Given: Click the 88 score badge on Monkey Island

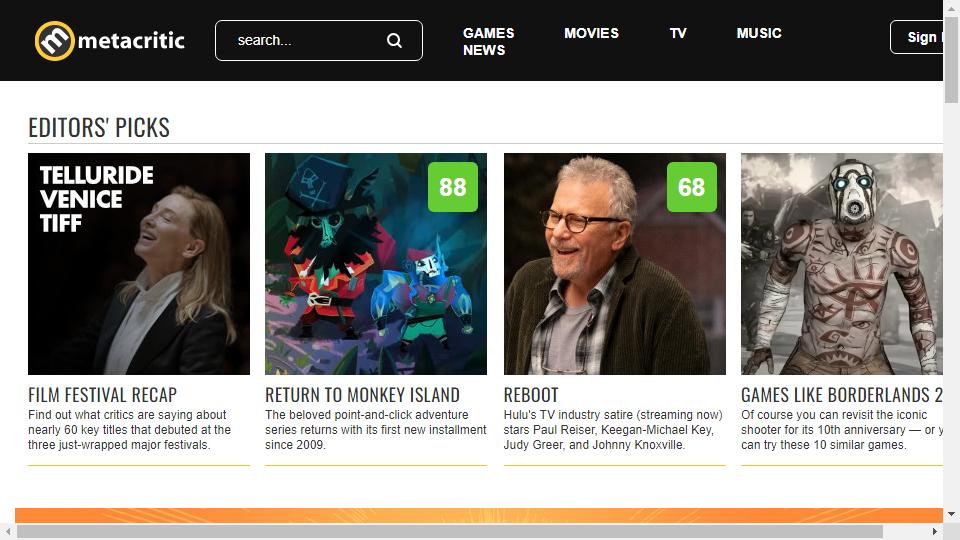Looking at the screenshot, I should click(x=452, y=187).
